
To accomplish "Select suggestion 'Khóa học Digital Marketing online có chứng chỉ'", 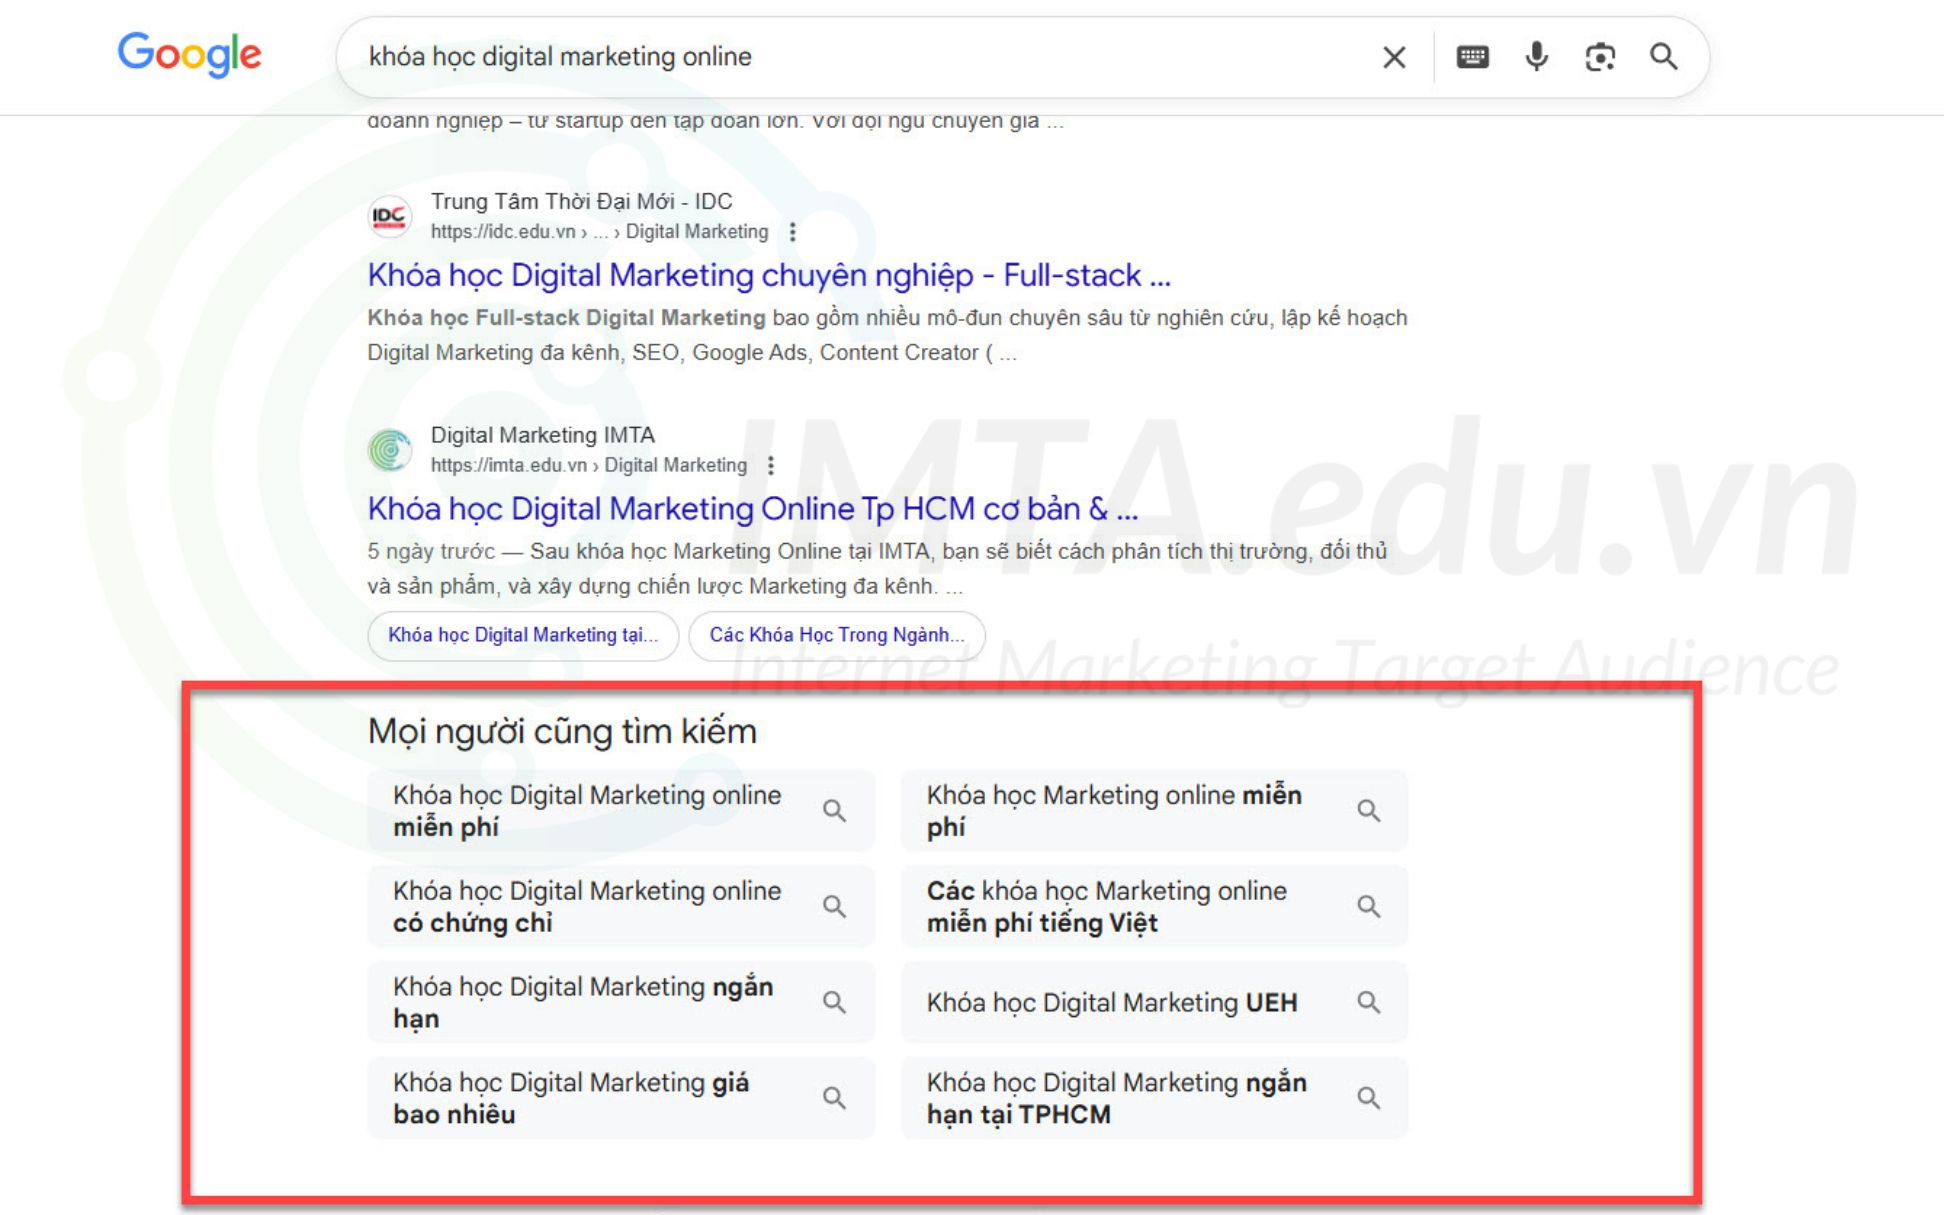I will pos(621,907).
